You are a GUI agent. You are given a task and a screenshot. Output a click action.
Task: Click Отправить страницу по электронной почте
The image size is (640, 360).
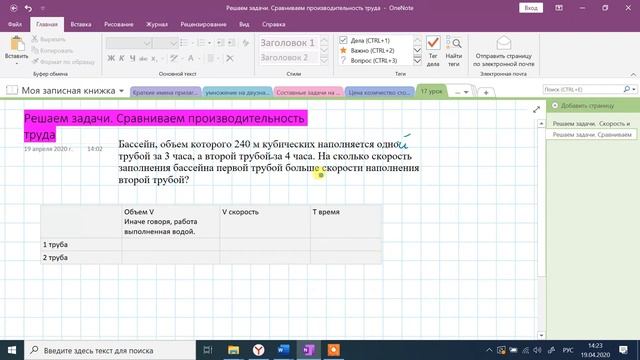[504, 51]
